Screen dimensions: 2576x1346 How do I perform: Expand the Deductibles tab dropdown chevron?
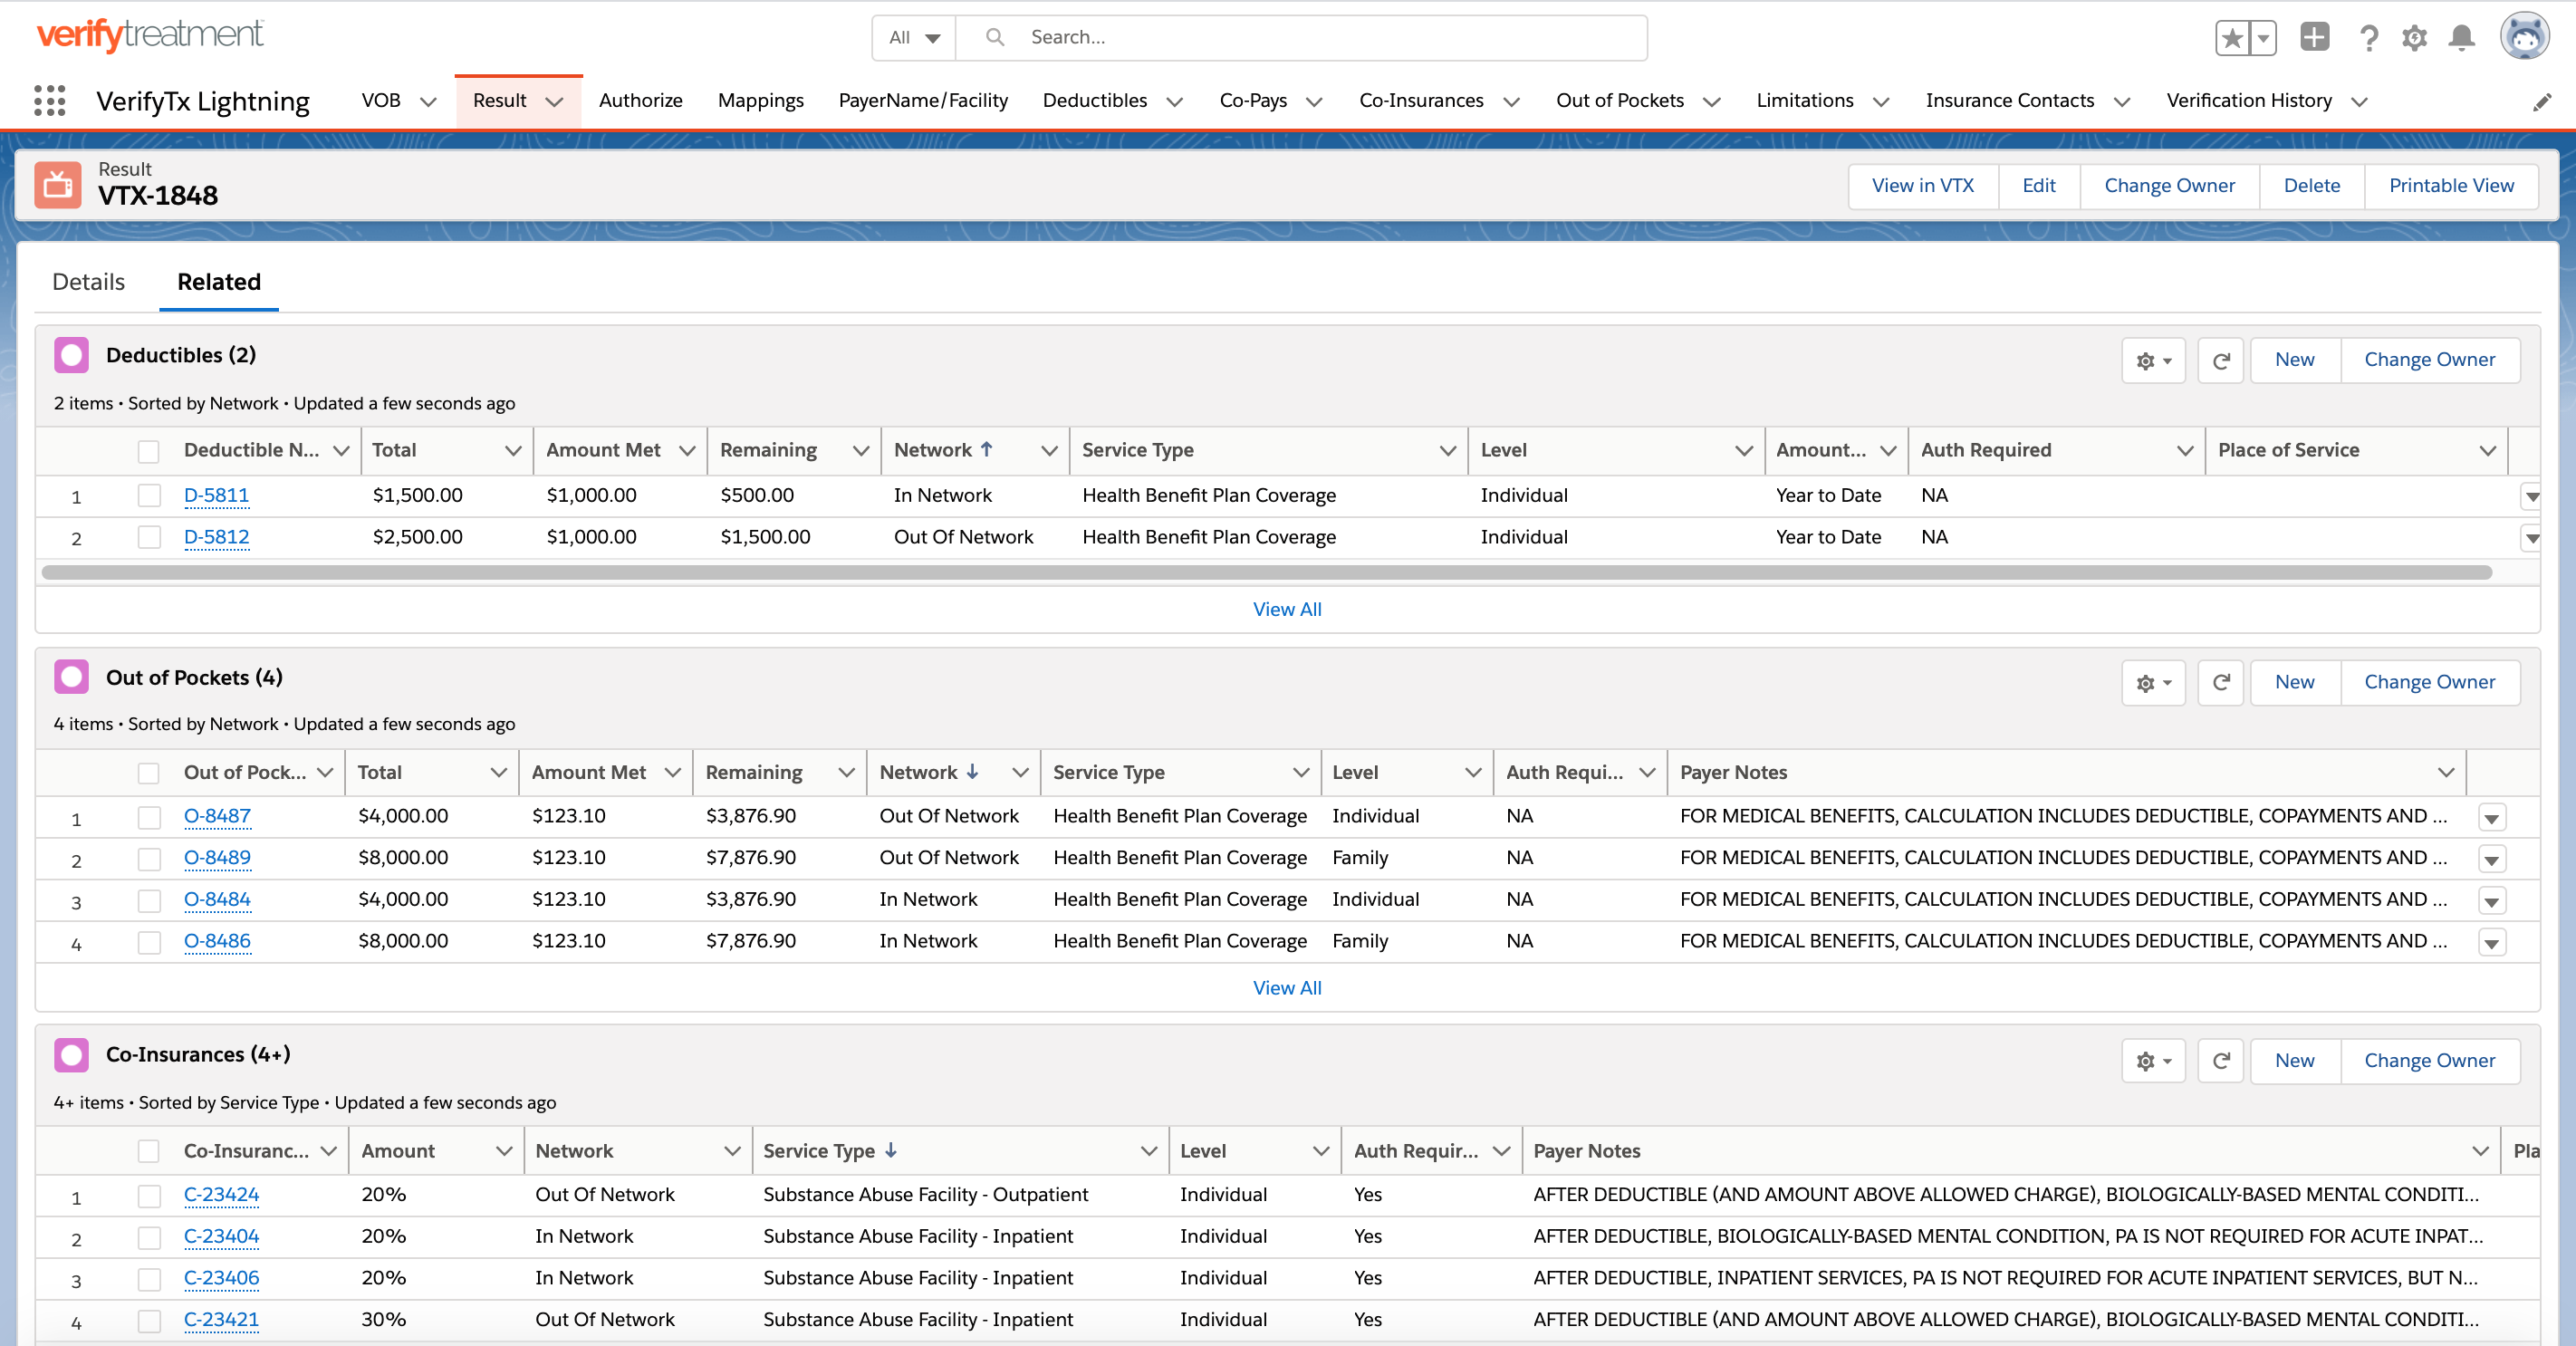pyautogui.click(x=1175, y=102)
